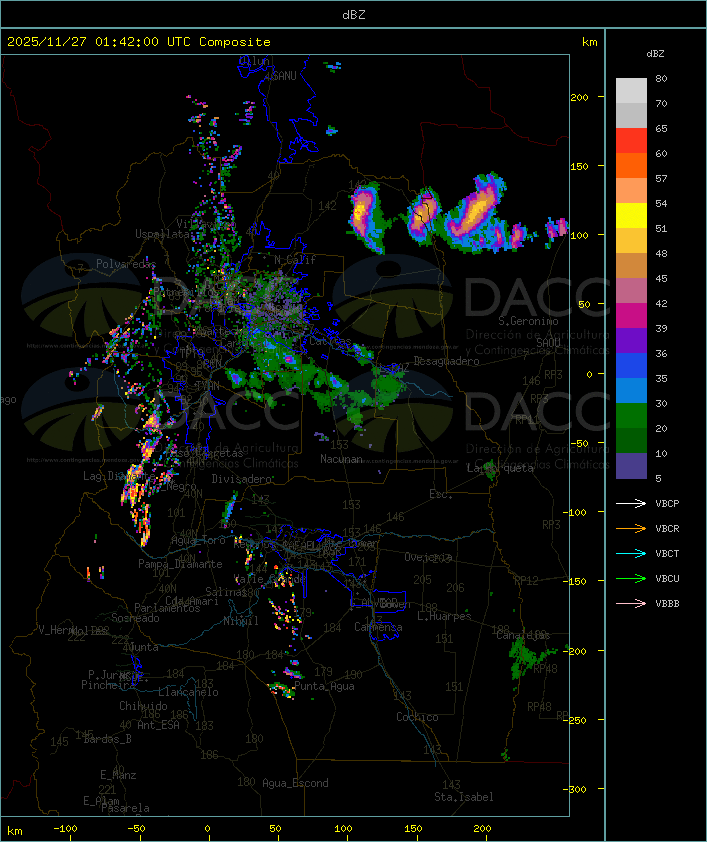
Task: Click the 2025/11/27 01:42:00 UTC Composite timestamp
Action: [x=139, y=42]
